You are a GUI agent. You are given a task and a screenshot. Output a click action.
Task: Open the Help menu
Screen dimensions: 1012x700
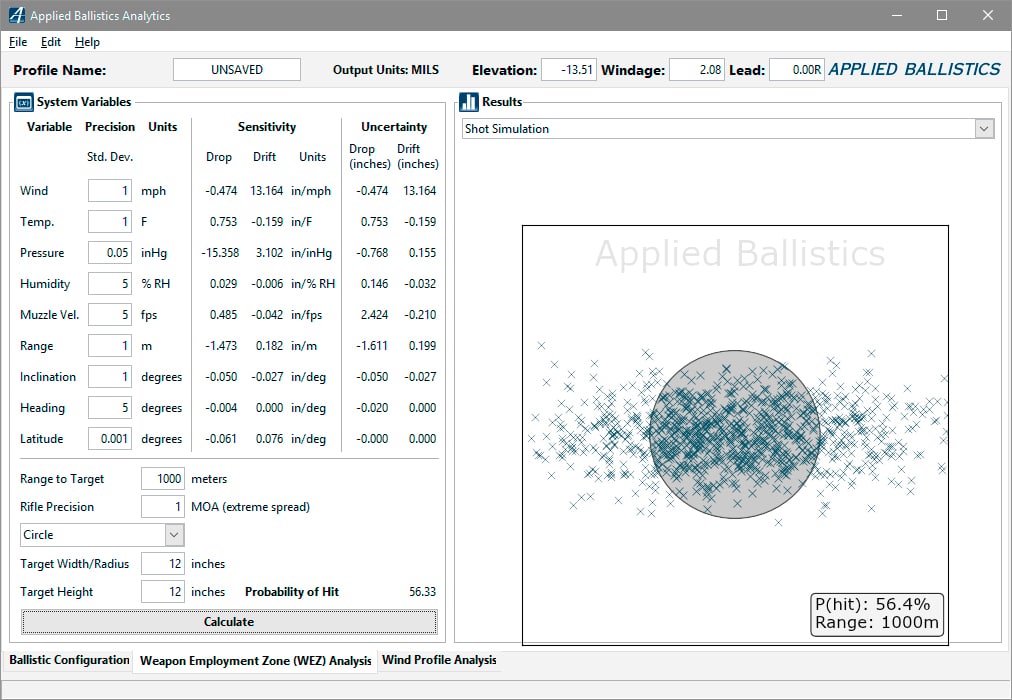(x=87, y=42)
